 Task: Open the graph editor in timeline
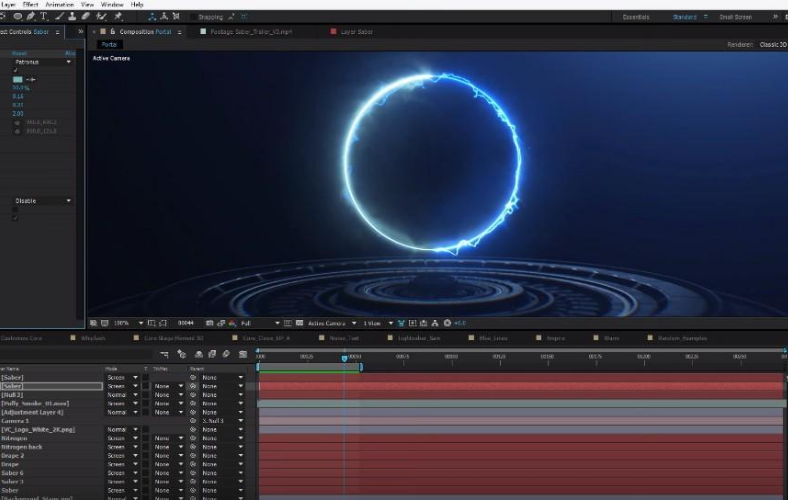(243, 354)
